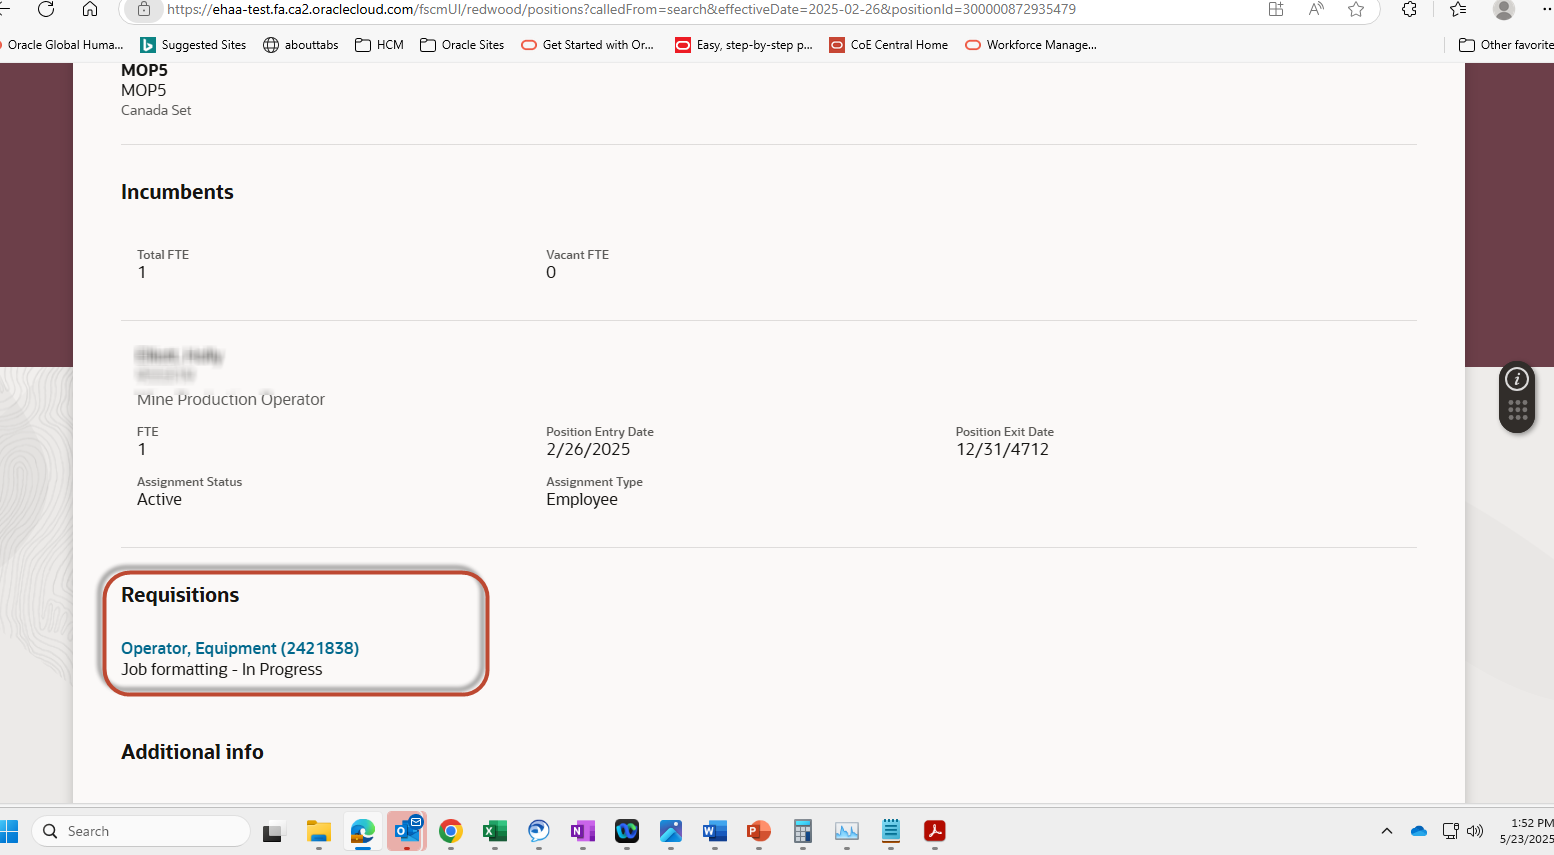Open OneNote from the taskbar
The image size is (1554, 855).
583,831
